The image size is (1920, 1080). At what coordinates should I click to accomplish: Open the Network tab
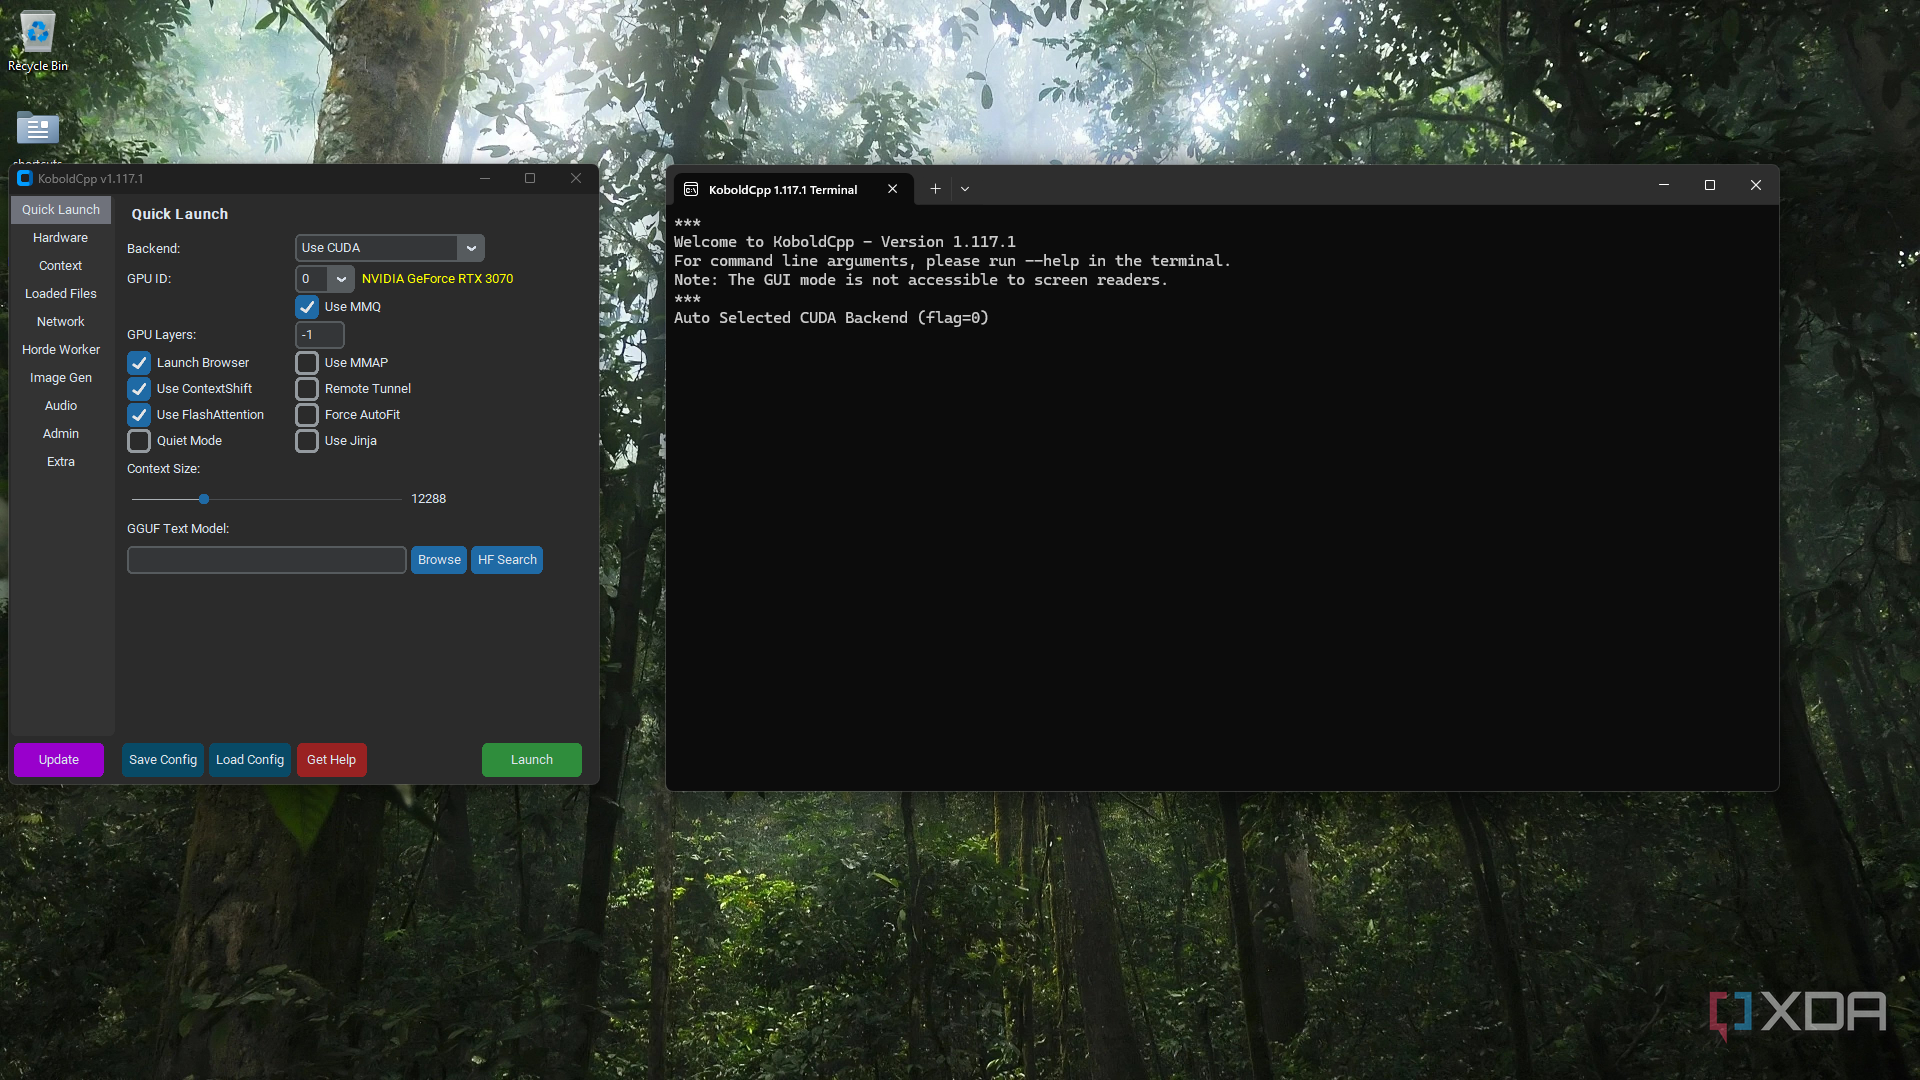coord(61,322)
